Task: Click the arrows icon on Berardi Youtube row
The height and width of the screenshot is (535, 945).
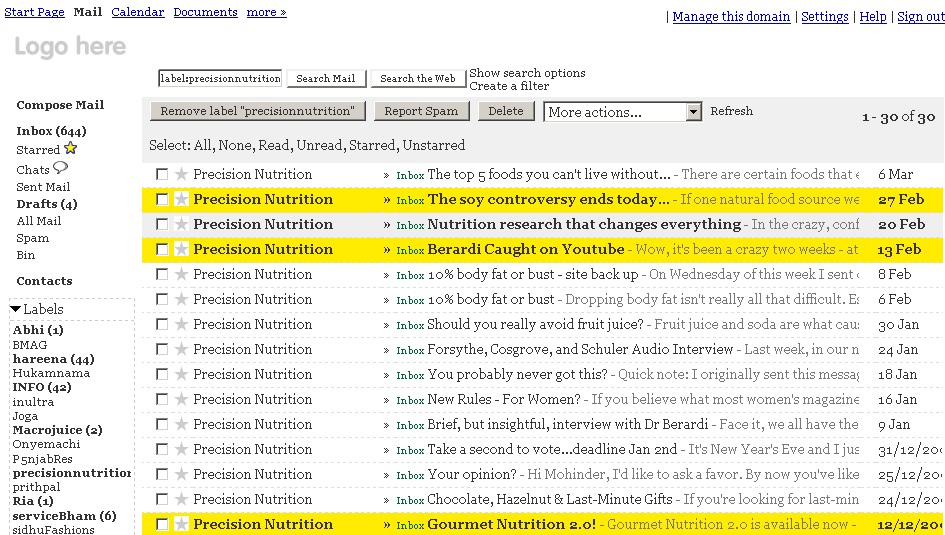Action: (x=386, y=250)
